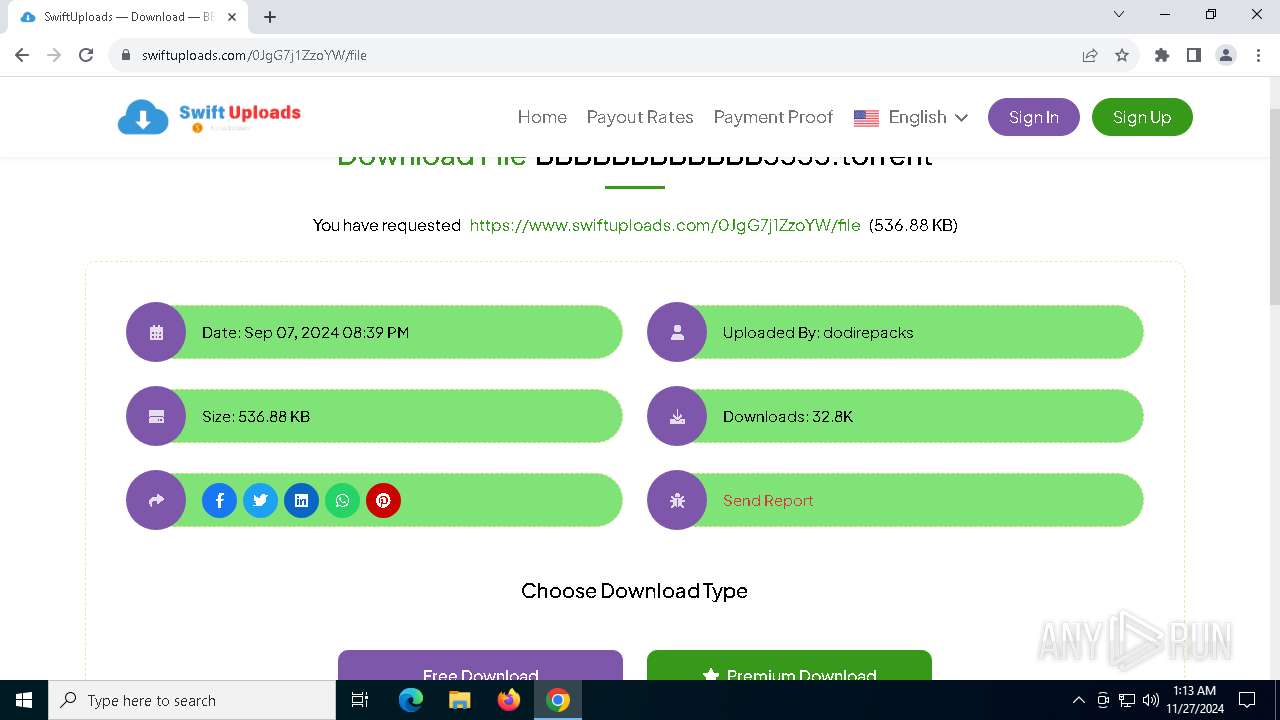Click the uploader user icon
Viewport: 1280px width, 720px height.
coord(677,332)
